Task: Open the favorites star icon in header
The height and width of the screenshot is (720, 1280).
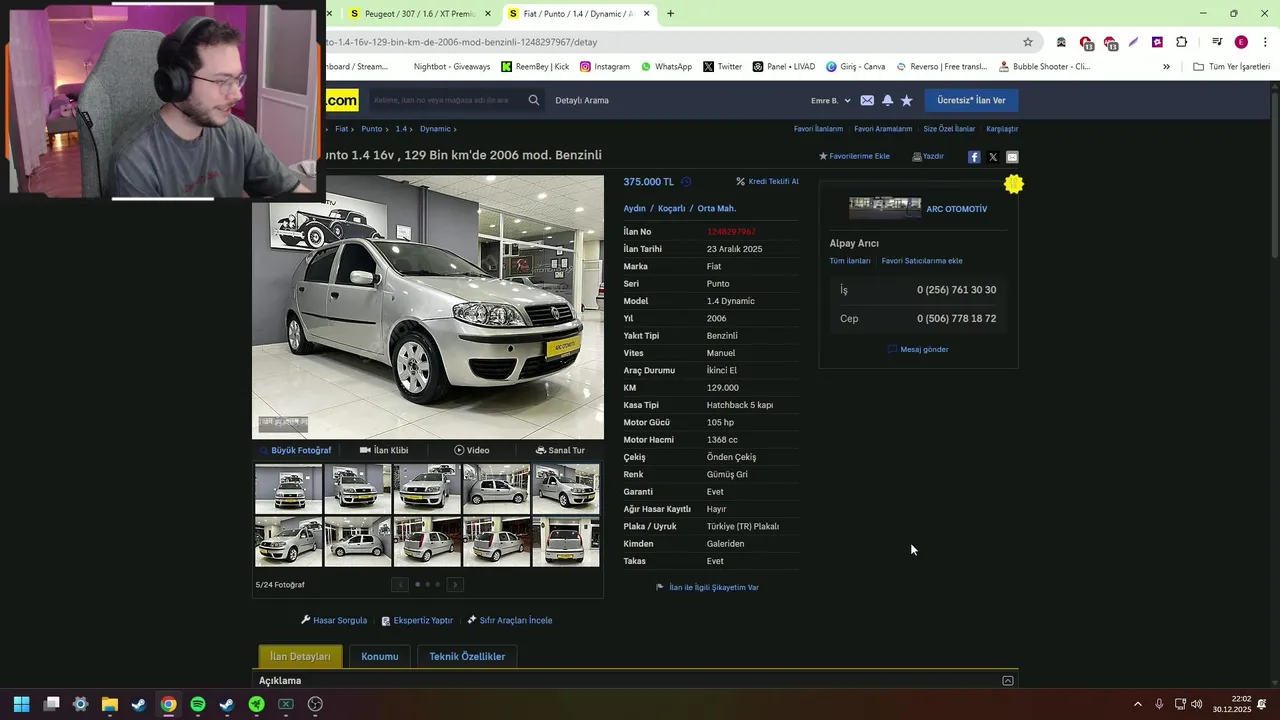Action: click(907, 100)
